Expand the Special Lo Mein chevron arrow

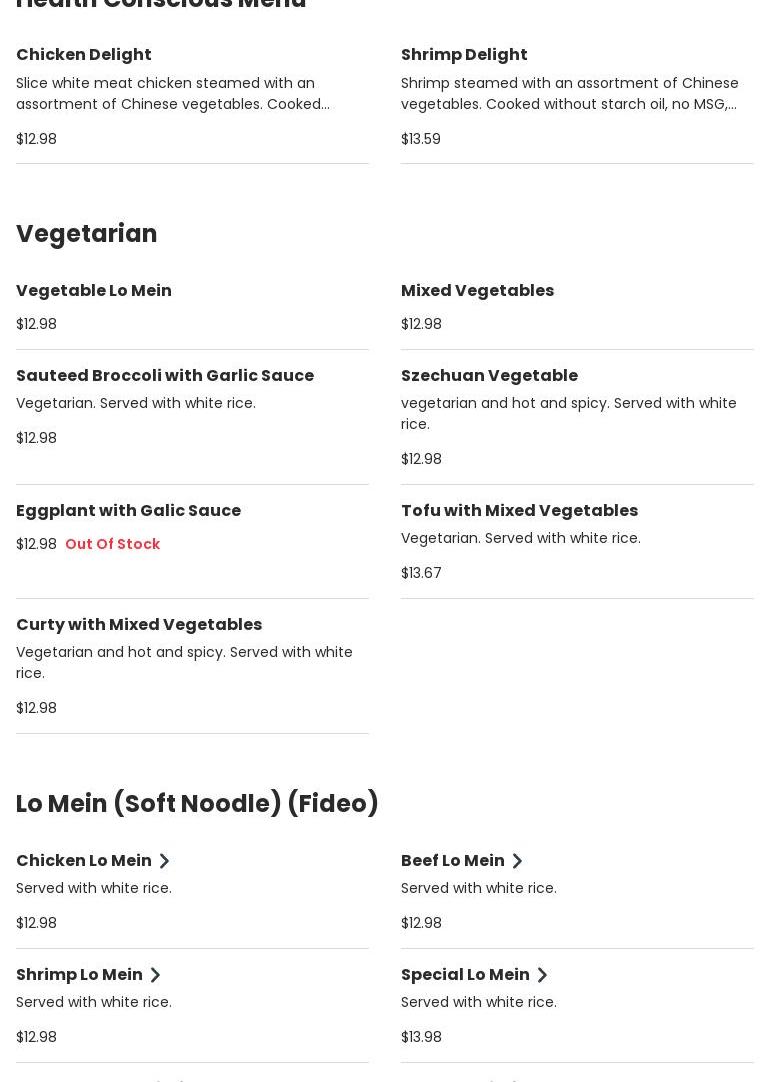click(542, 975)
